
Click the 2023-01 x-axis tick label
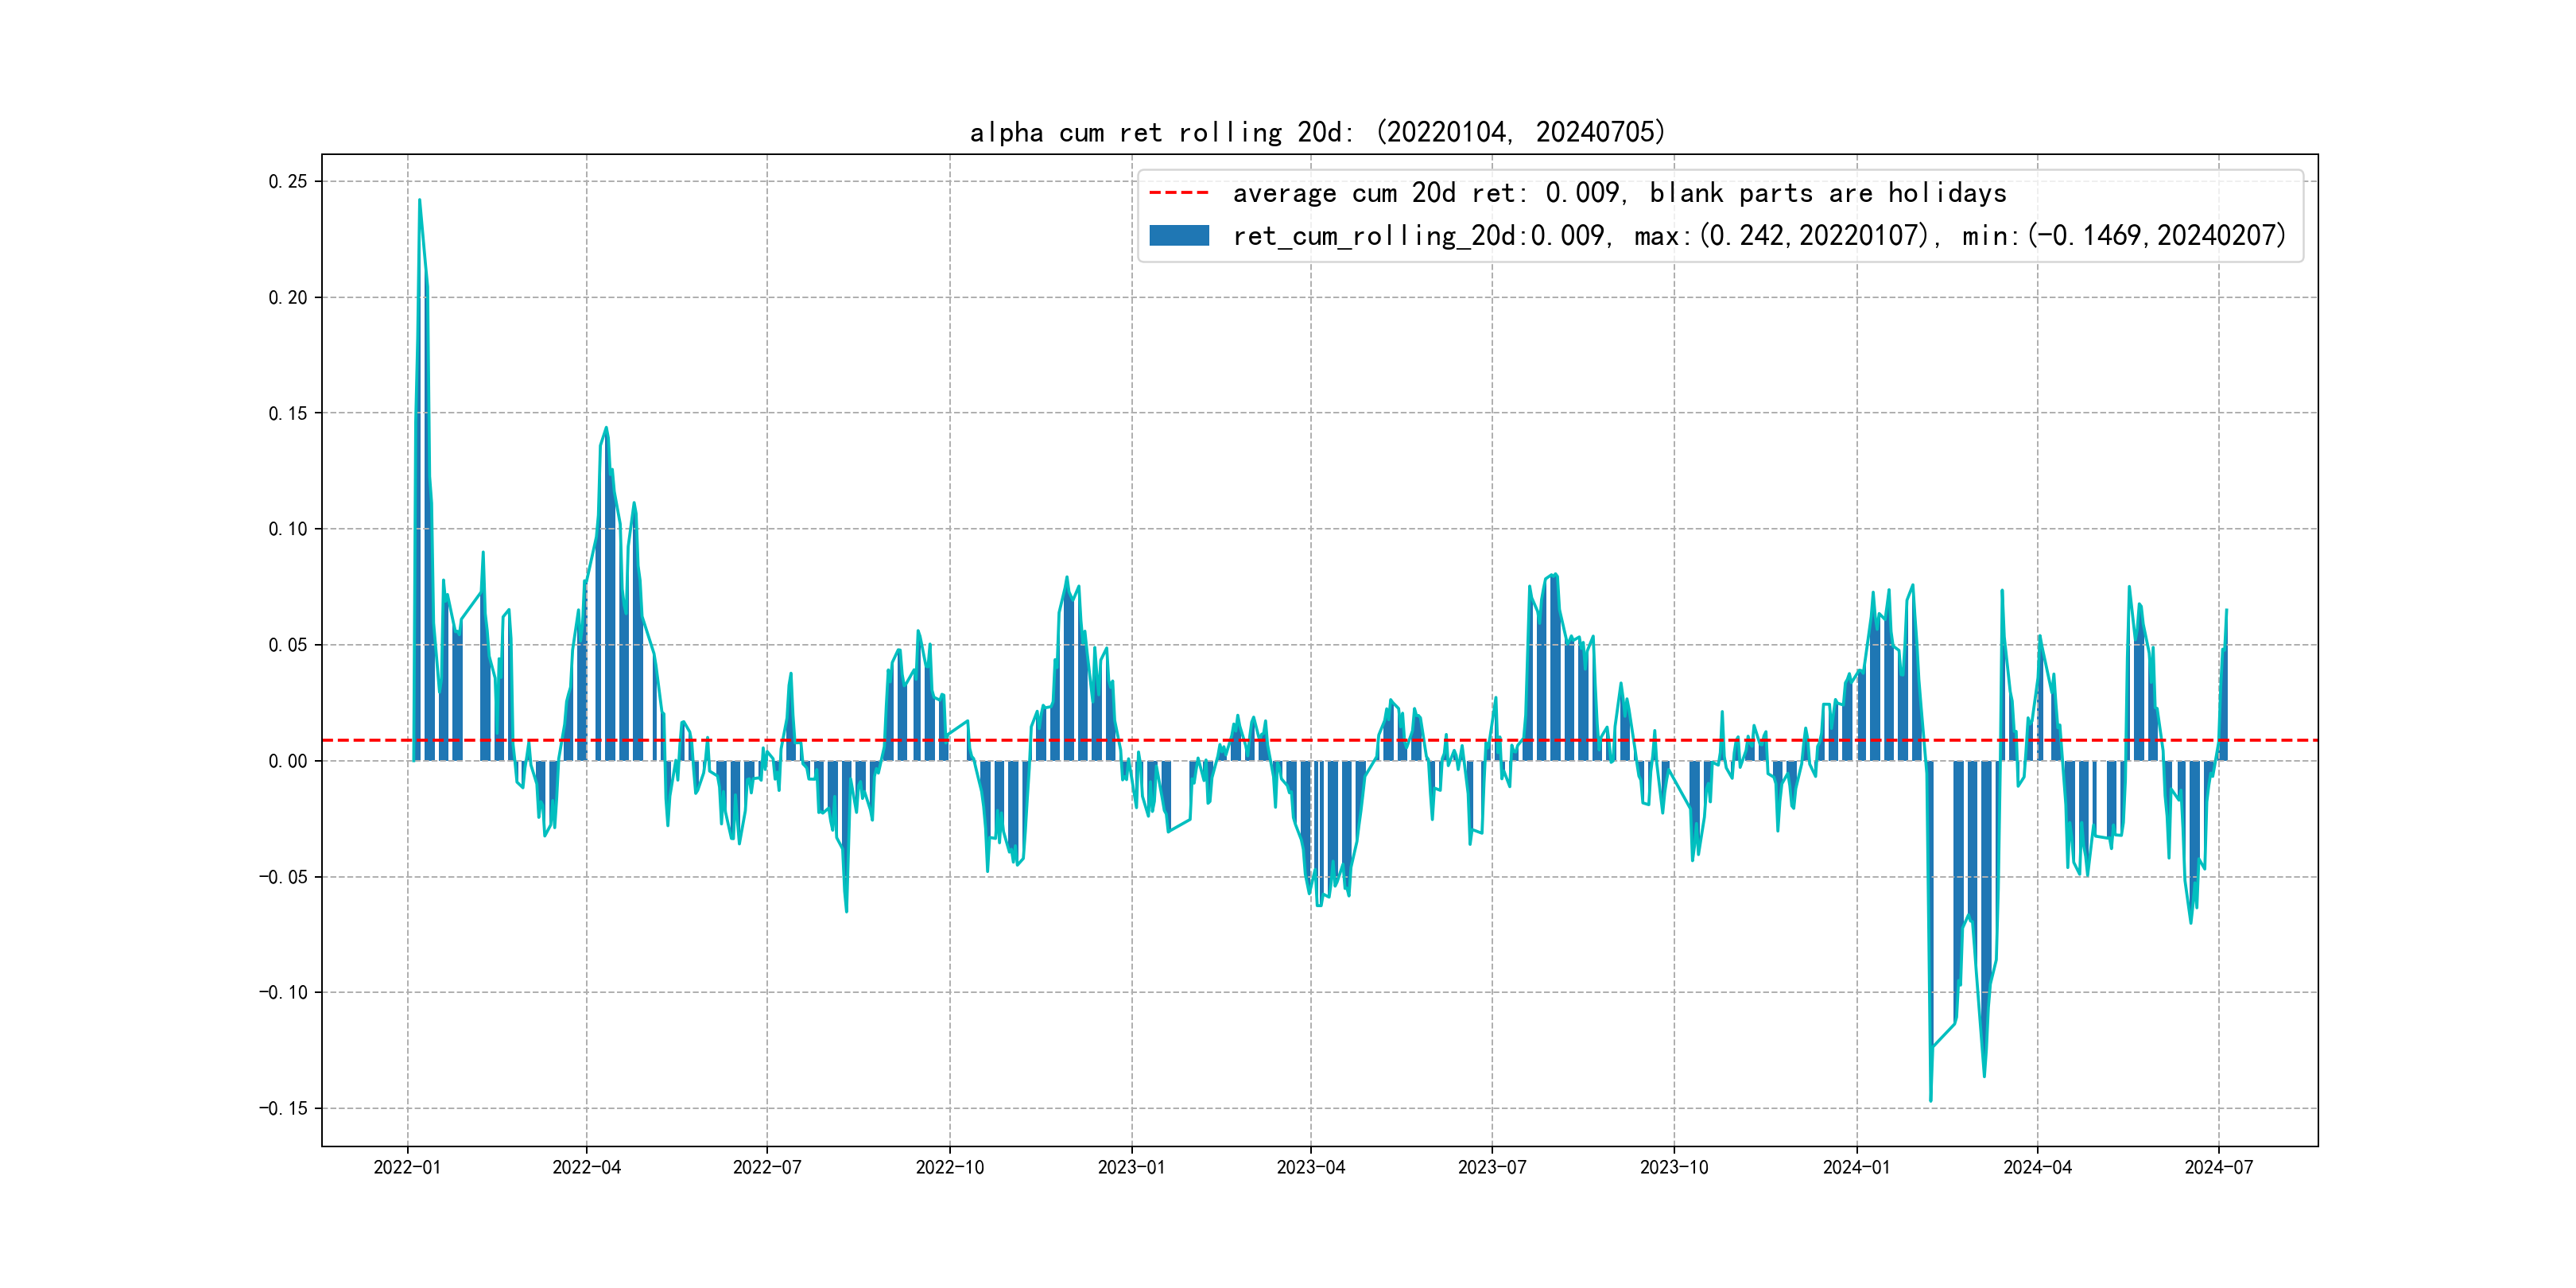[x=1131, y=1167]
